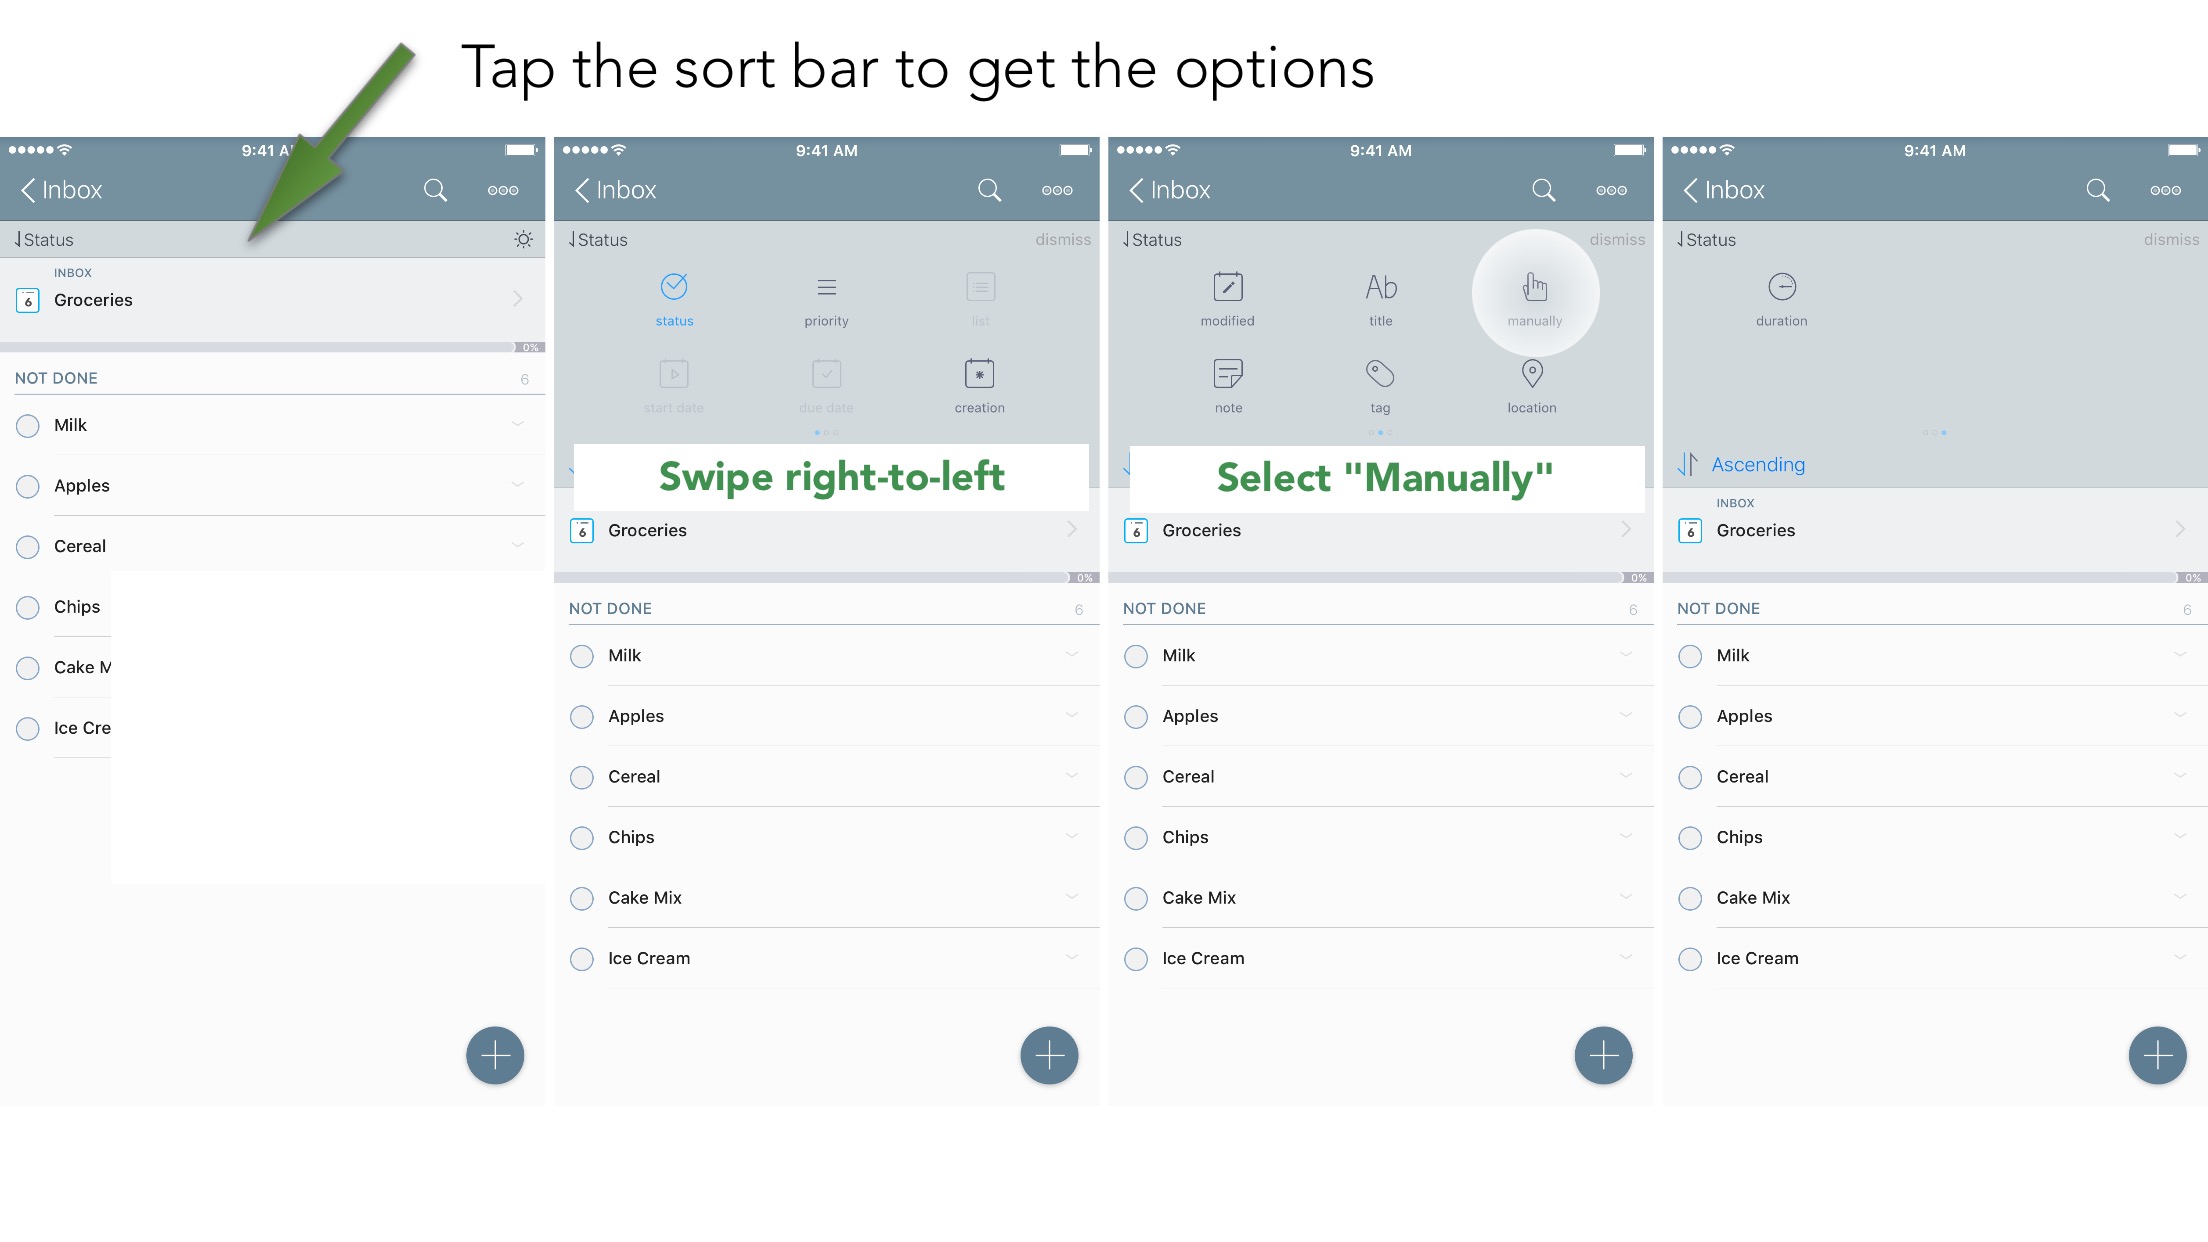The image size is (2208, 1242).
Task: Check off the truncated 'Ice Cre' task circle
Action: pos(28,729)
